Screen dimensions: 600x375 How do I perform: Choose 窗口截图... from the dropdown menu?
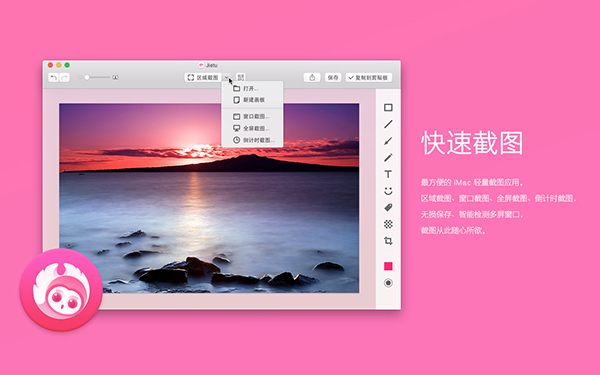tap(252, 116)
